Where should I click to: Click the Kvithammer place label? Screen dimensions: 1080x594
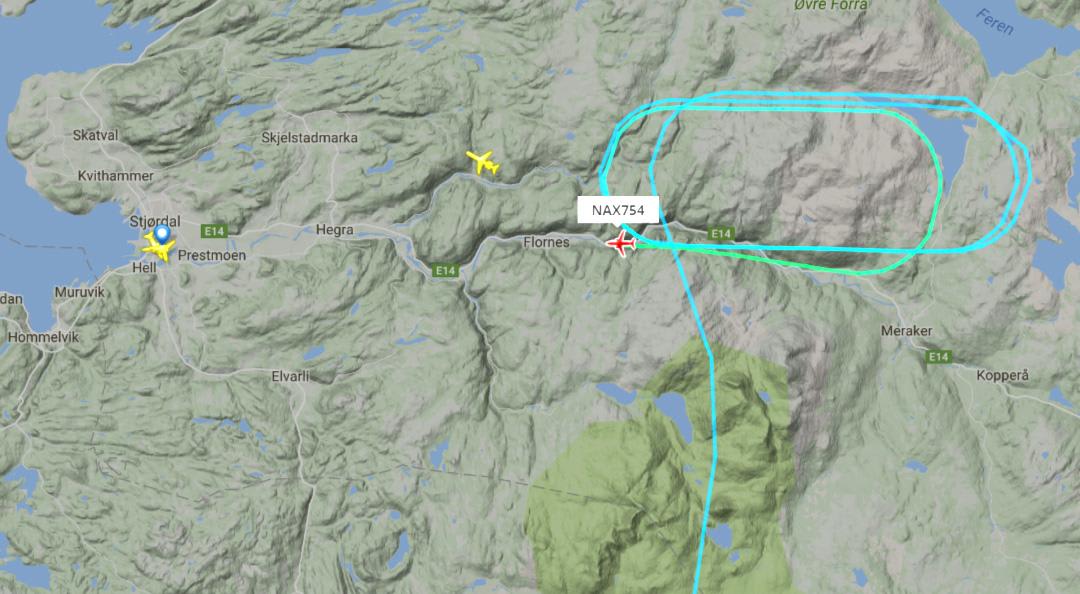point(116,176)
